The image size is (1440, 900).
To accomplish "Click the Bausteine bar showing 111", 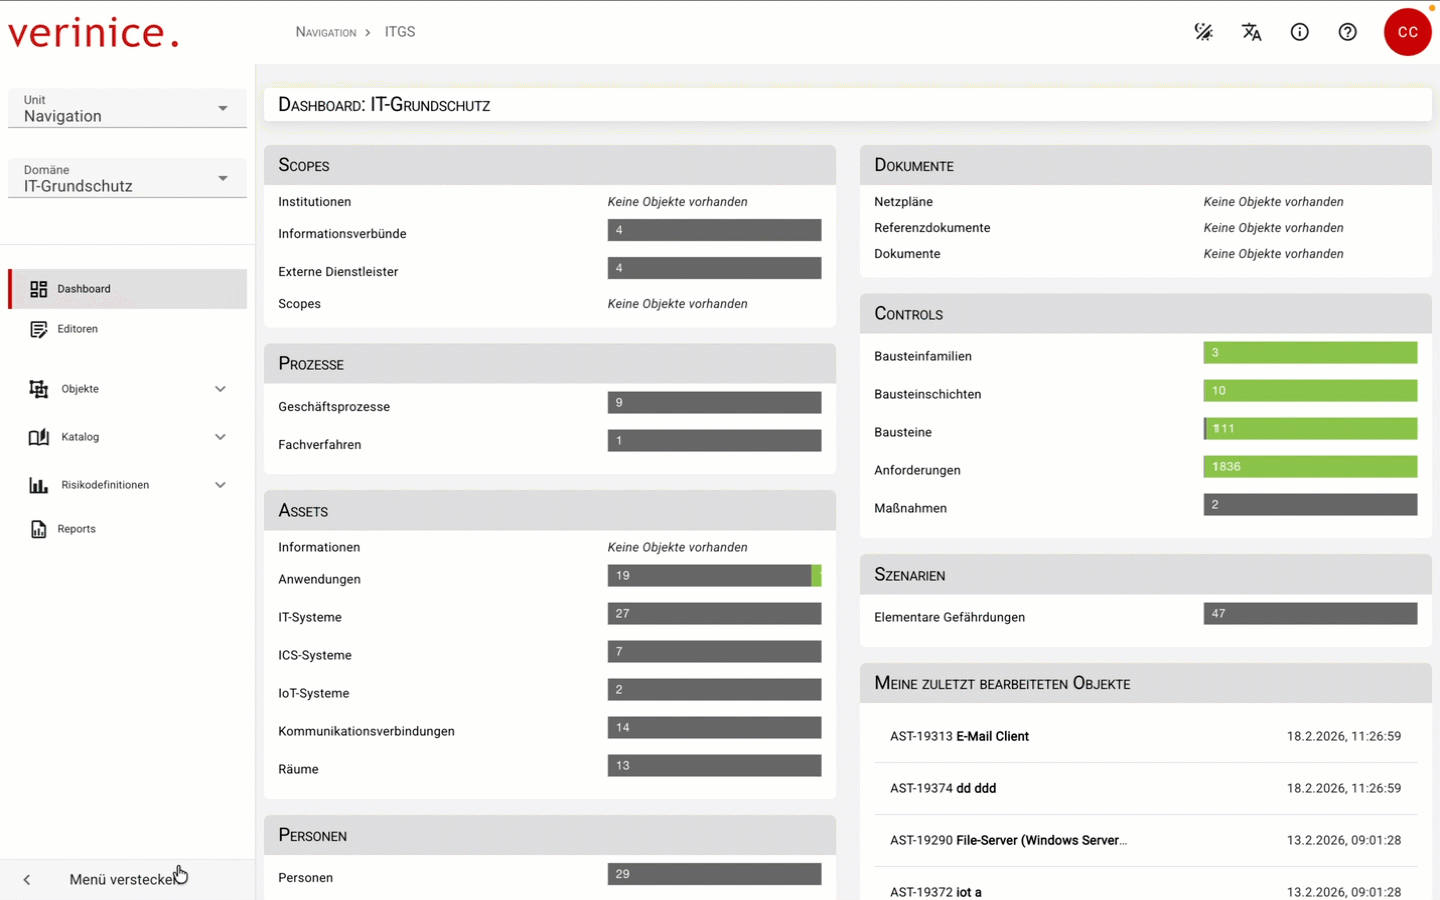I will click(x=1310, y=429).
